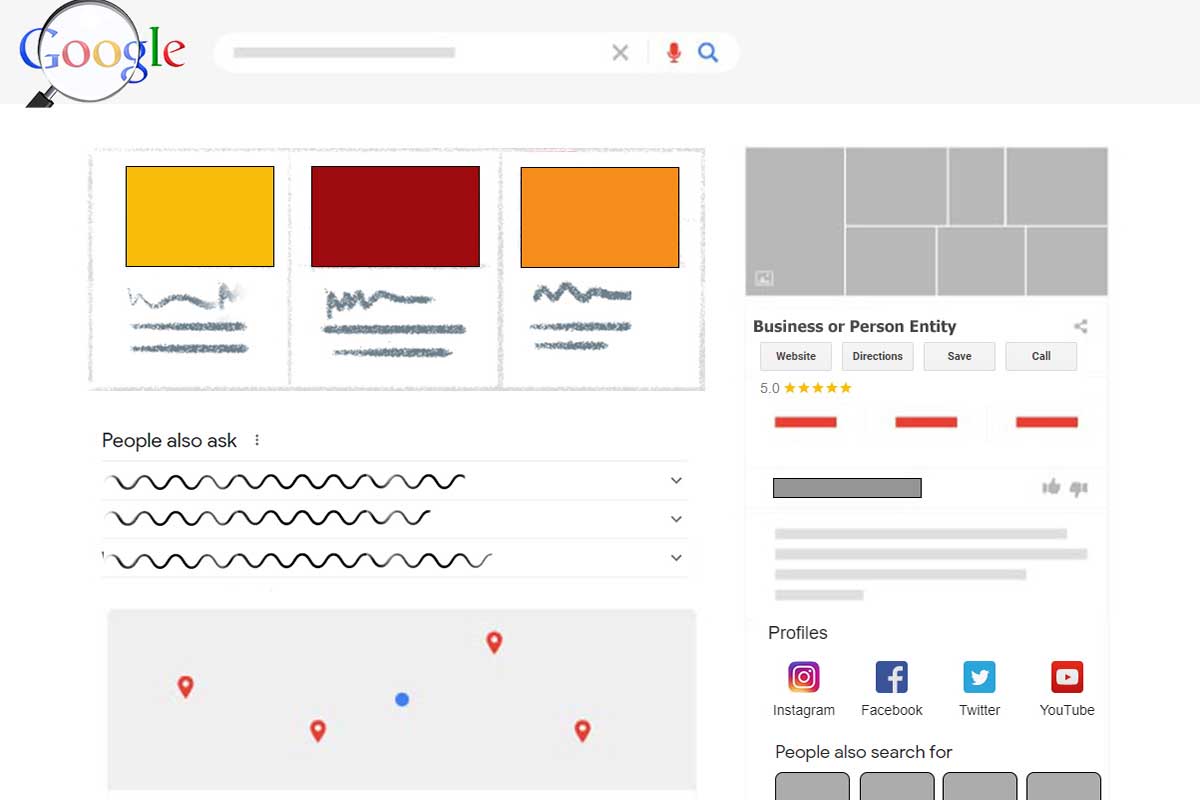Expand the third People also ask question
1200x800 pixels.
coord(395,558)
